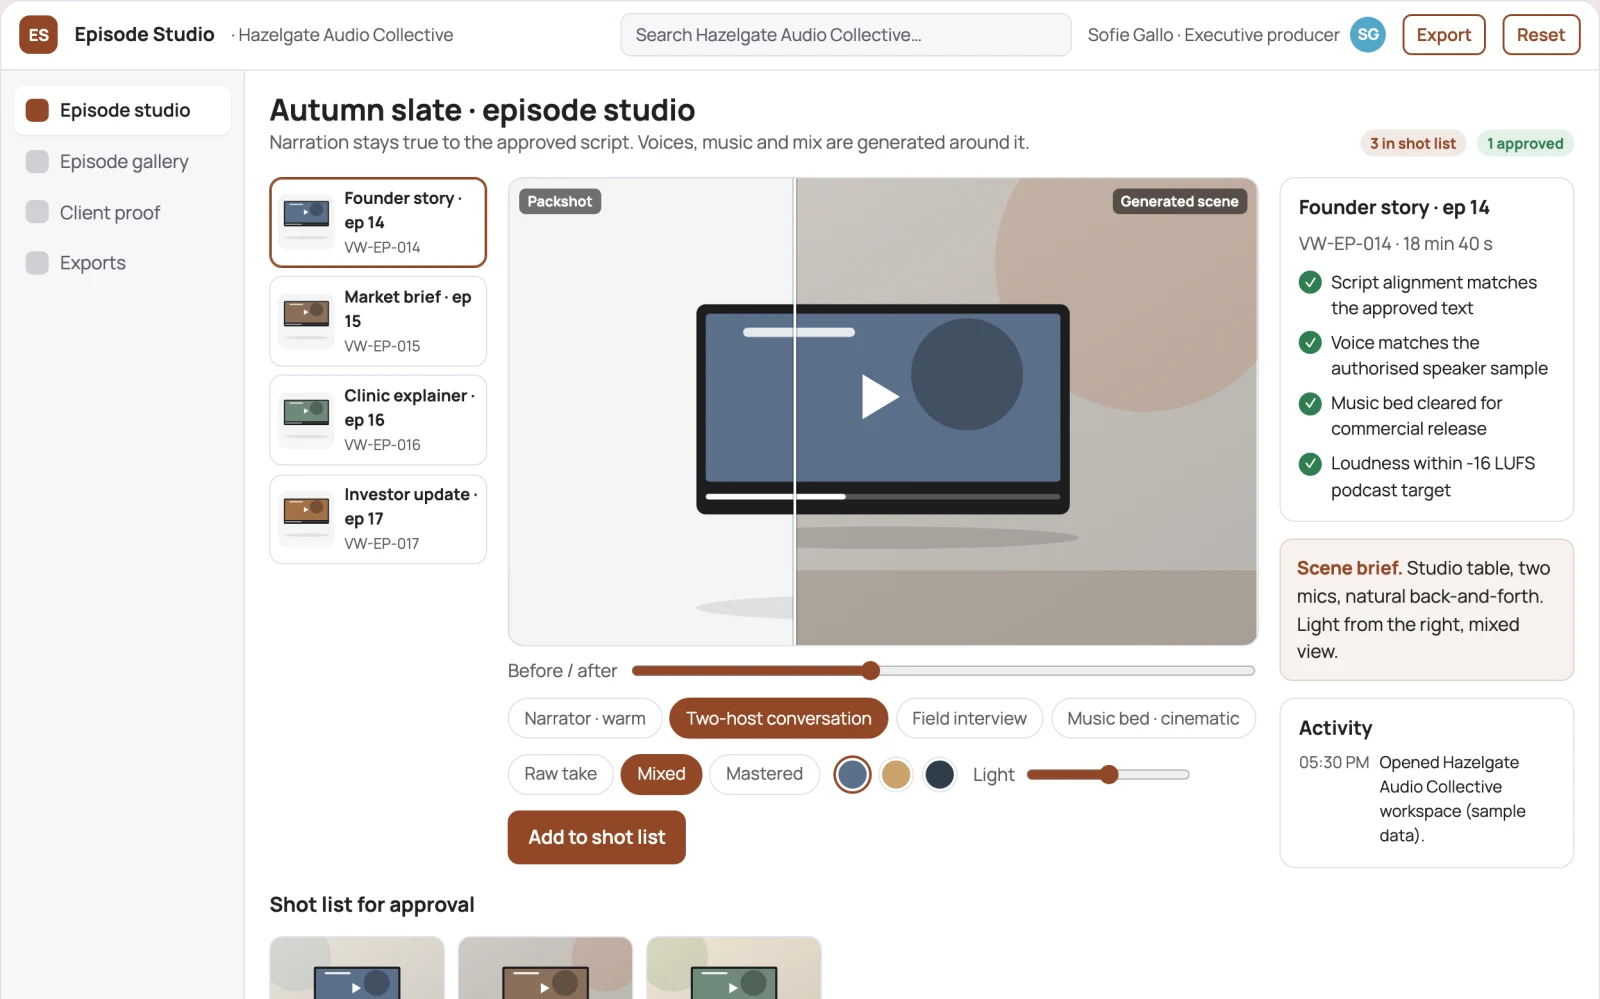This screenshot has width=1600, height=999.
Task: Select the Music bed · cinematic option
Action: pyautogui.click(x=1153, y=718)
